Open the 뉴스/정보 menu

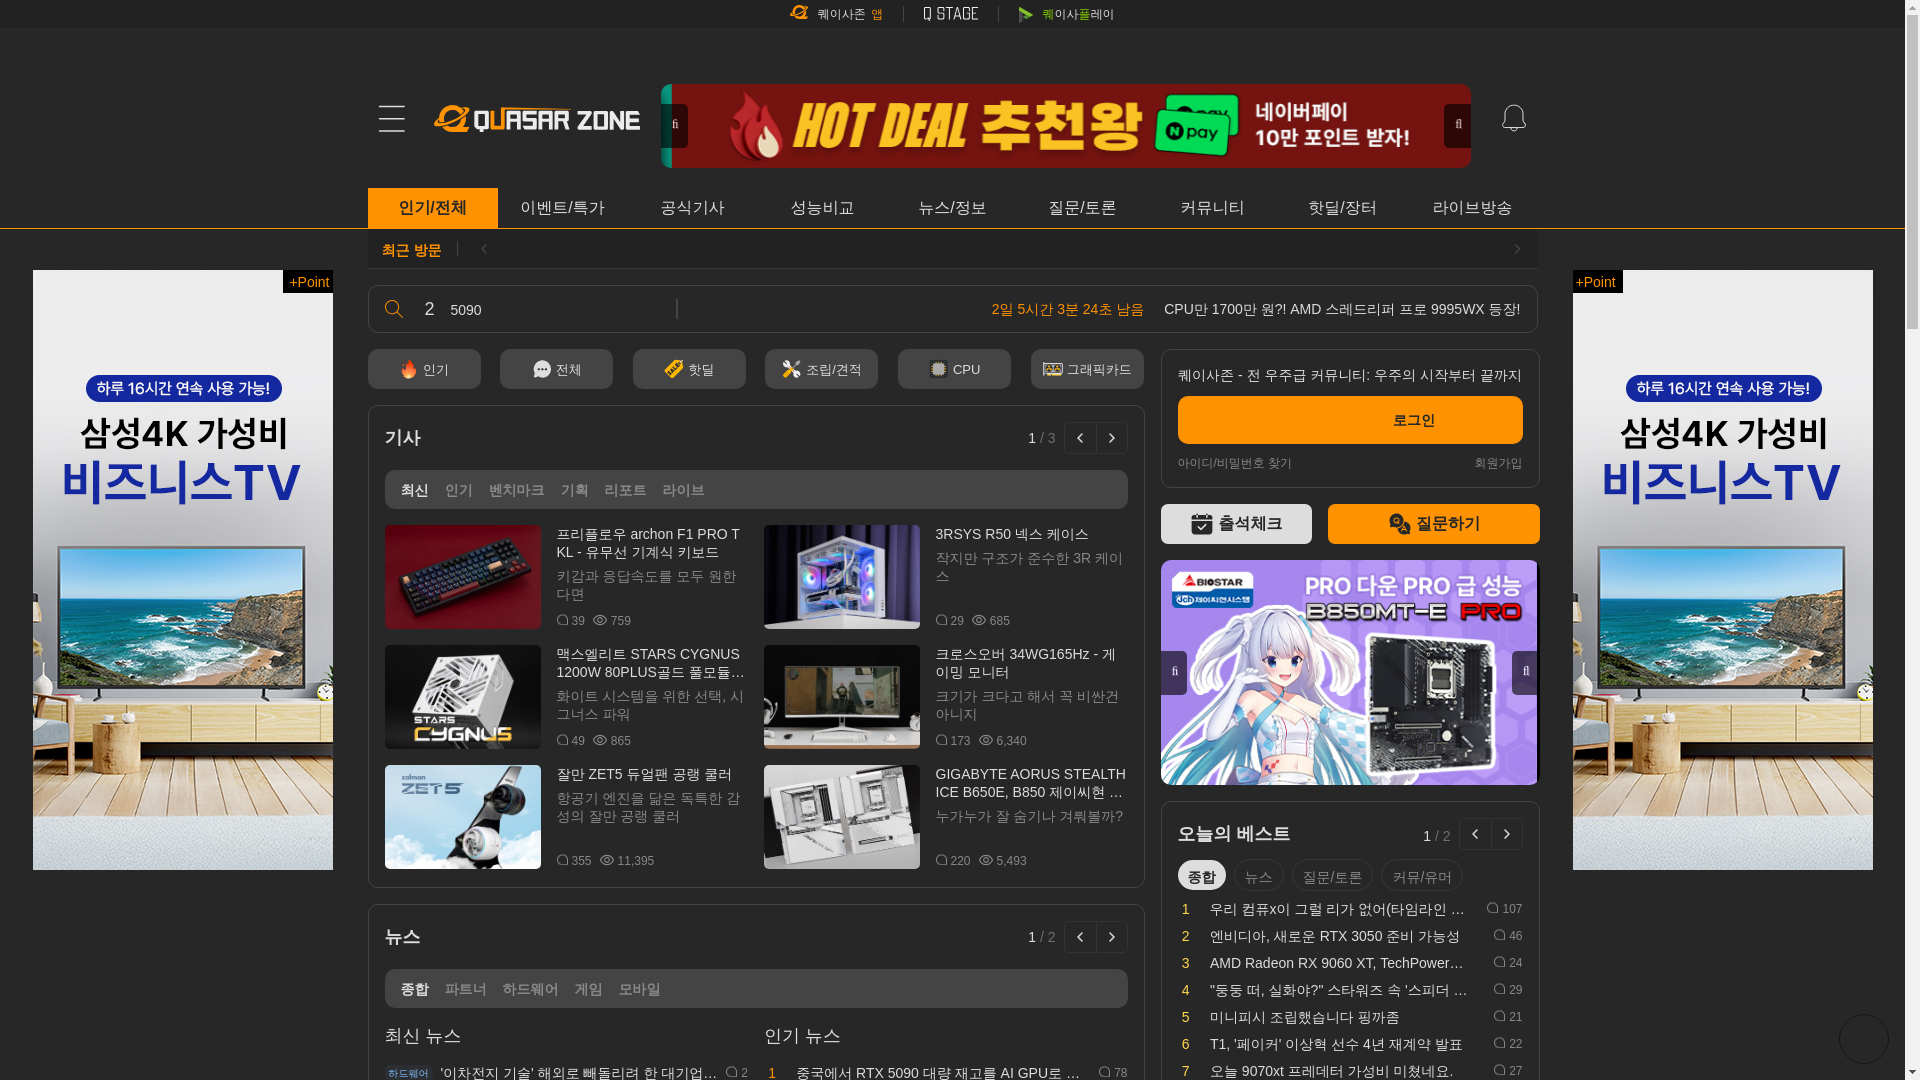(x=952, y=208)
